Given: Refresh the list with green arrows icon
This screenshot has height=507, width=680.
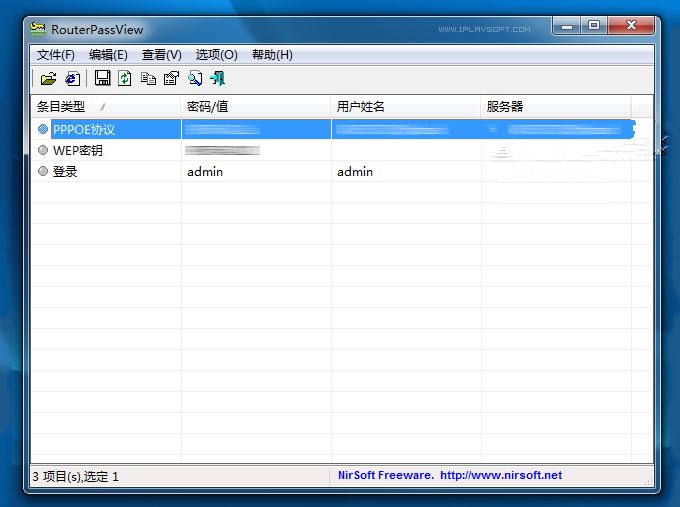Looking at the screenshot, I should (x=125, y=78).
